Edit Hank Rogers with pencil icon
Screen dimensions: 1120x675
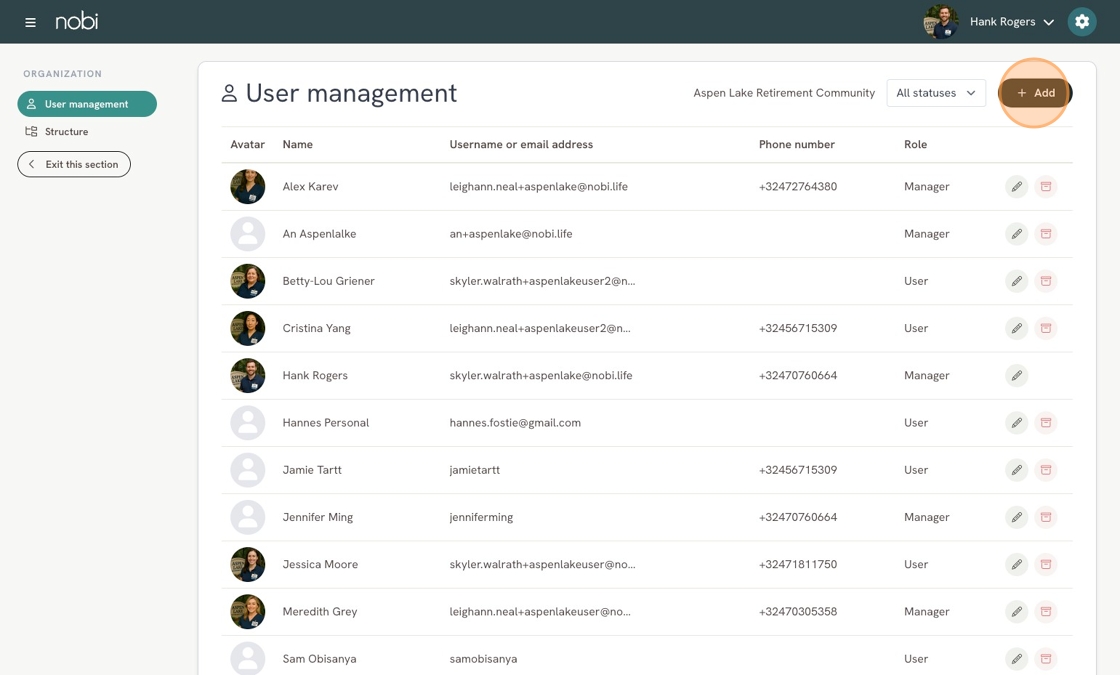tap(1016, 376)
